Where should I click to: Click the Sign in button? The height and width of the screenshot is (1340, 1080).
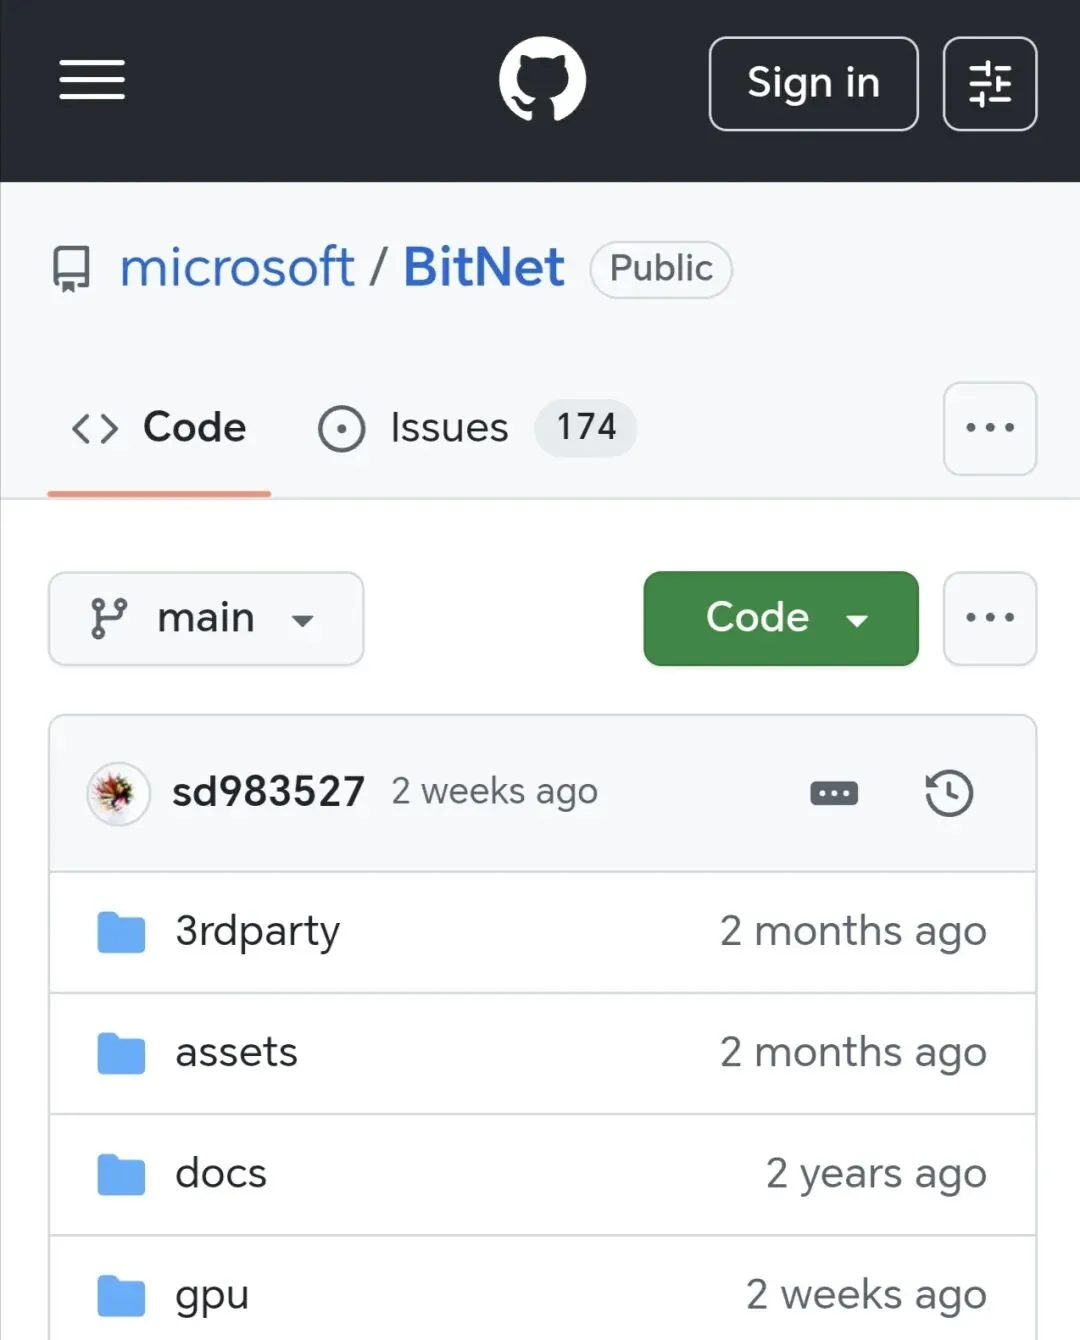click(813, 84)
